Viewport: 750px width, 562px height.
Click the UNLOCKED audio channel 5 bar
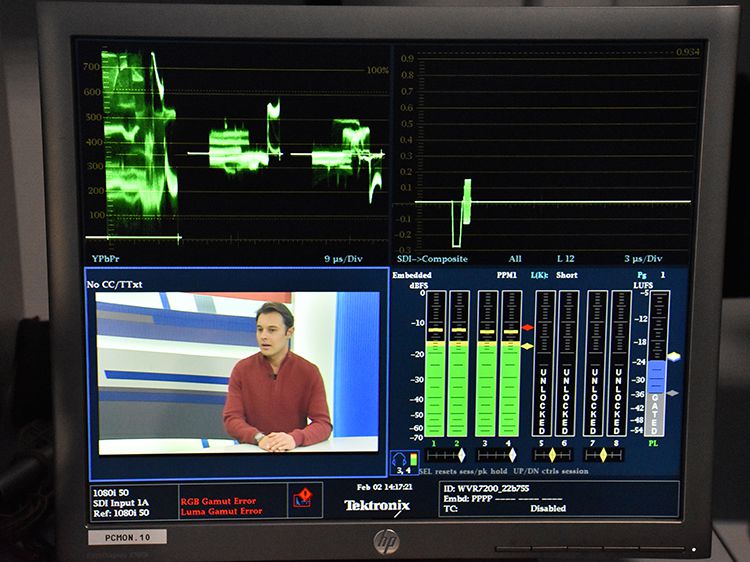(545, 365)
